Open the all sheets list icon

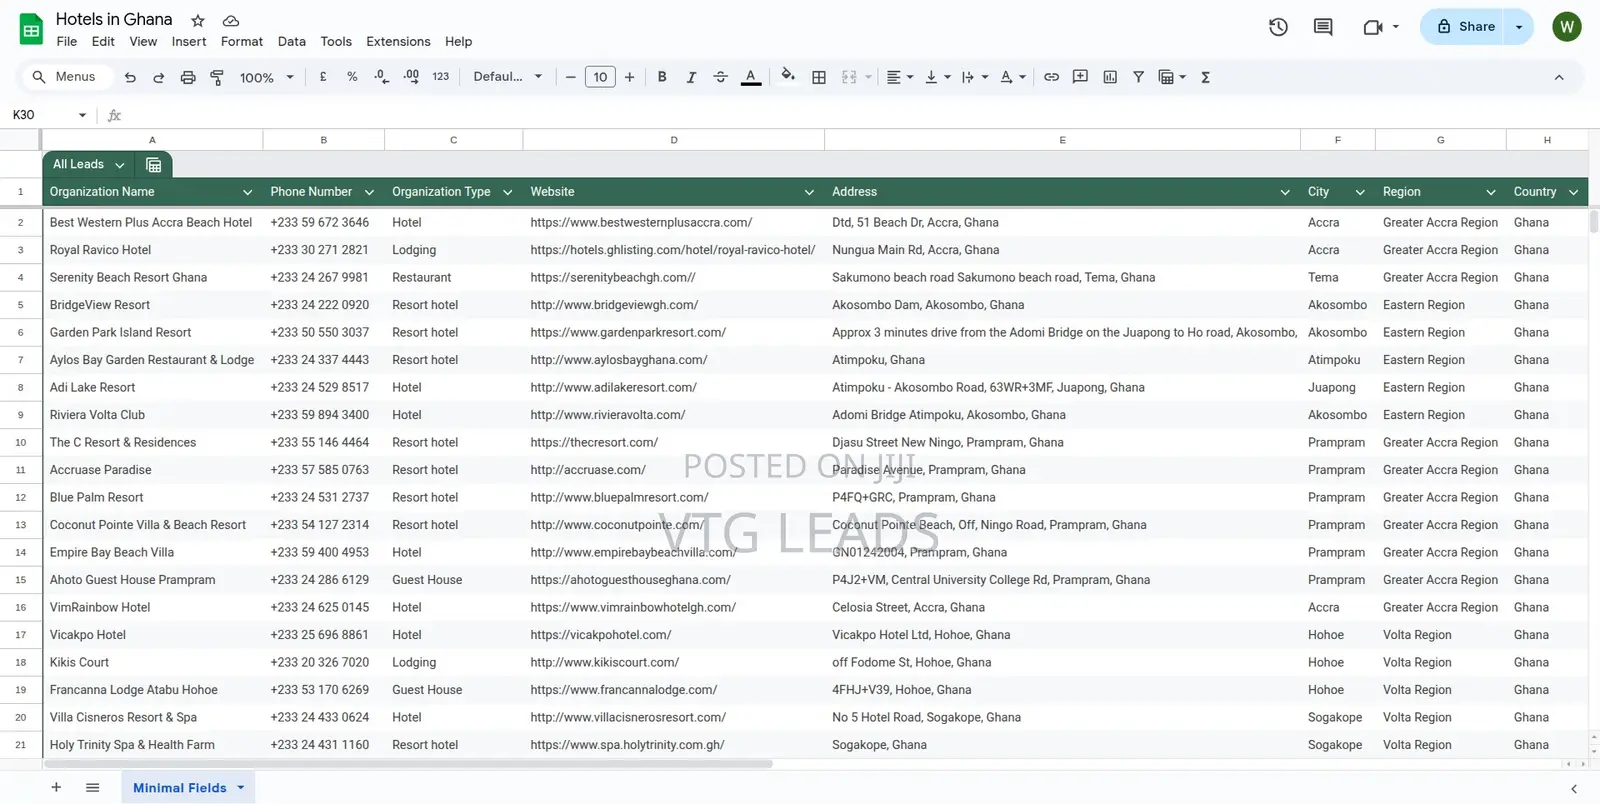tap(93, 788)
